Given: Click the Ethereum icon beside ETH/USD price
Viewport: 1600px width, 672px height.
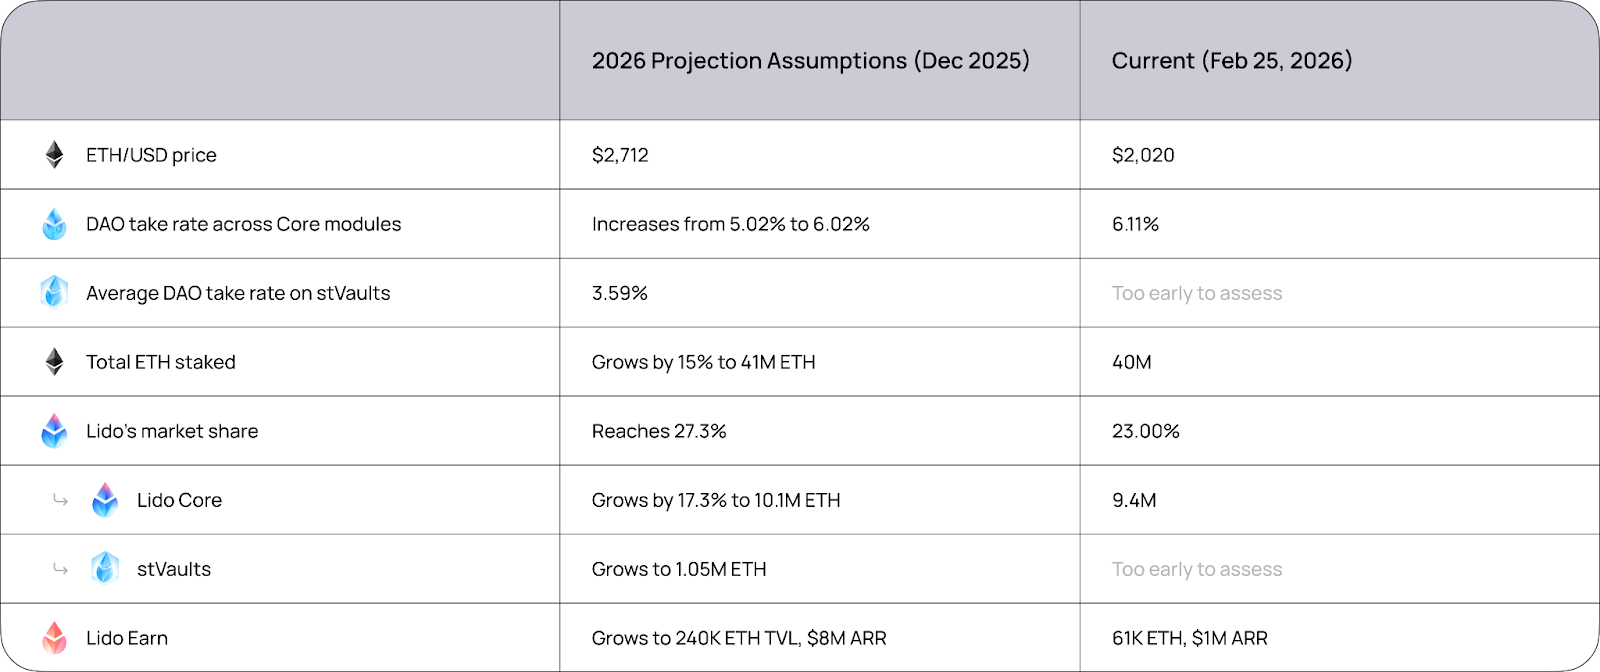Looking at the screenshot, I should click(x=55, y=155).
